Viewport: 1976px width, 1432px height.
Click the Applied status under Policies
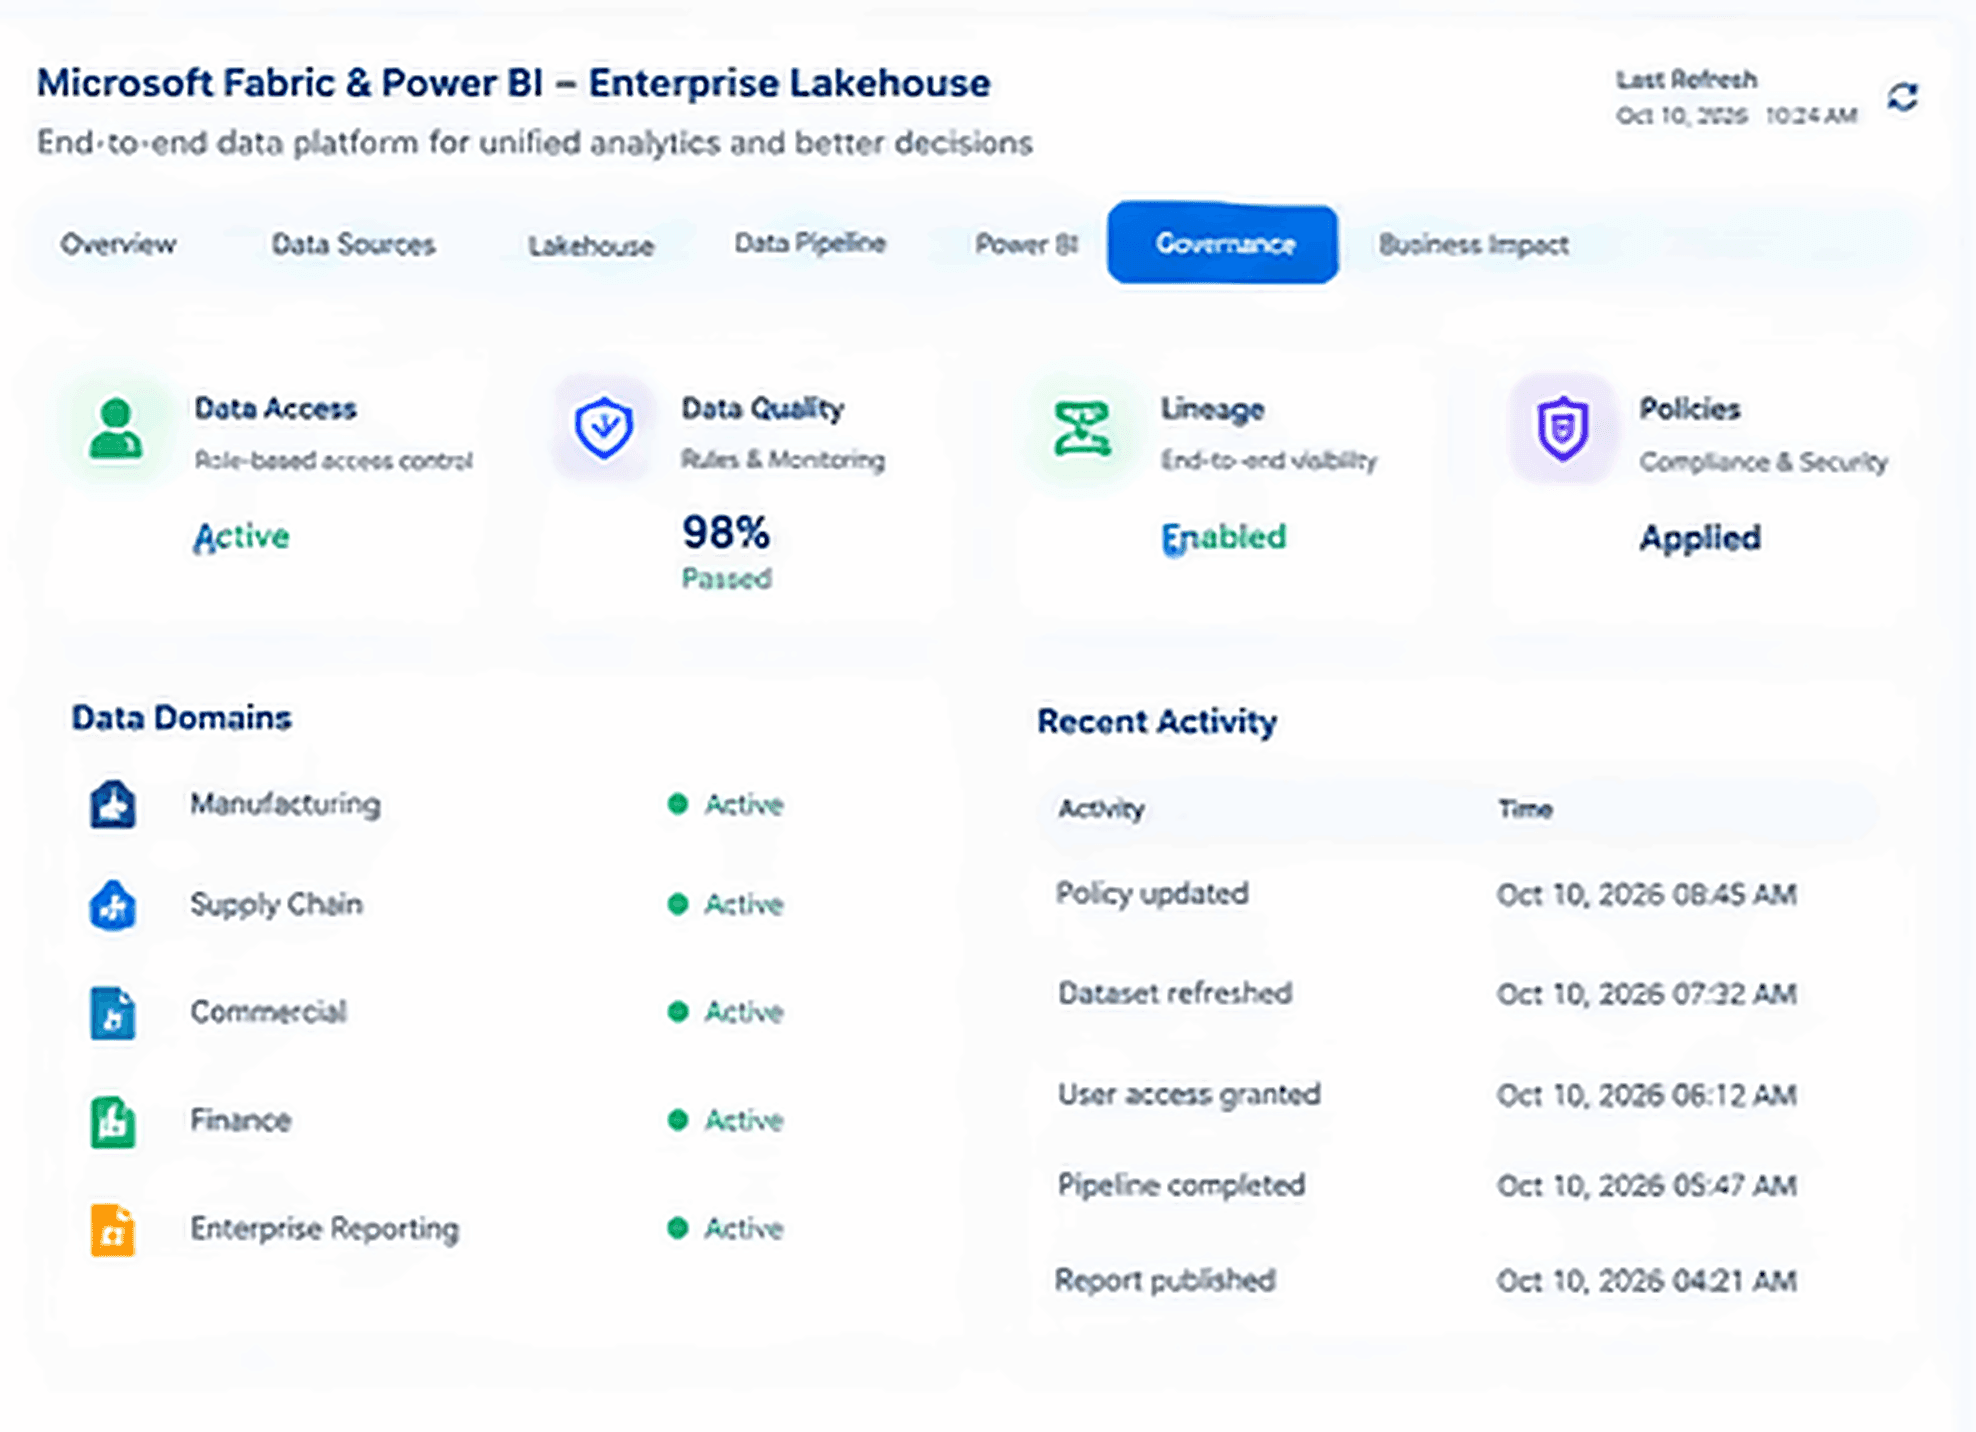coord(1700,538)
